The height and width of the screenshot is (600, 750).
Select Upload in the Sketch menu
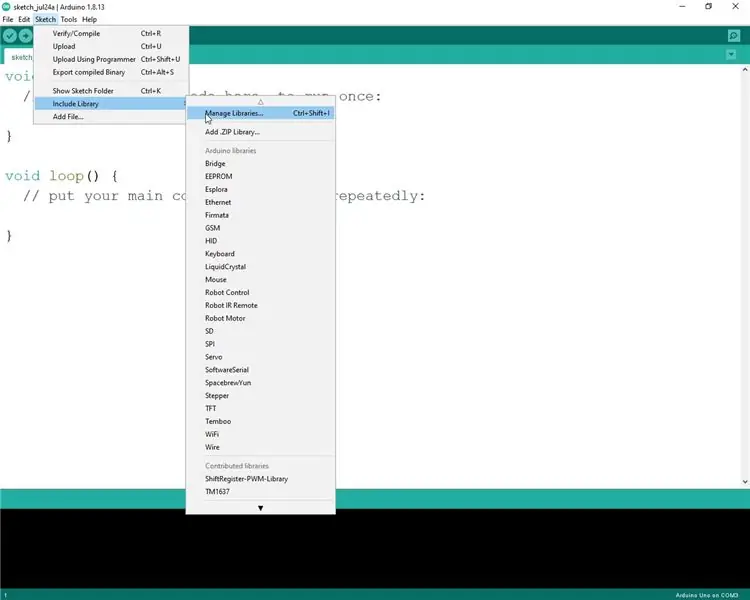pyautogui.click(x=111, y=46)
